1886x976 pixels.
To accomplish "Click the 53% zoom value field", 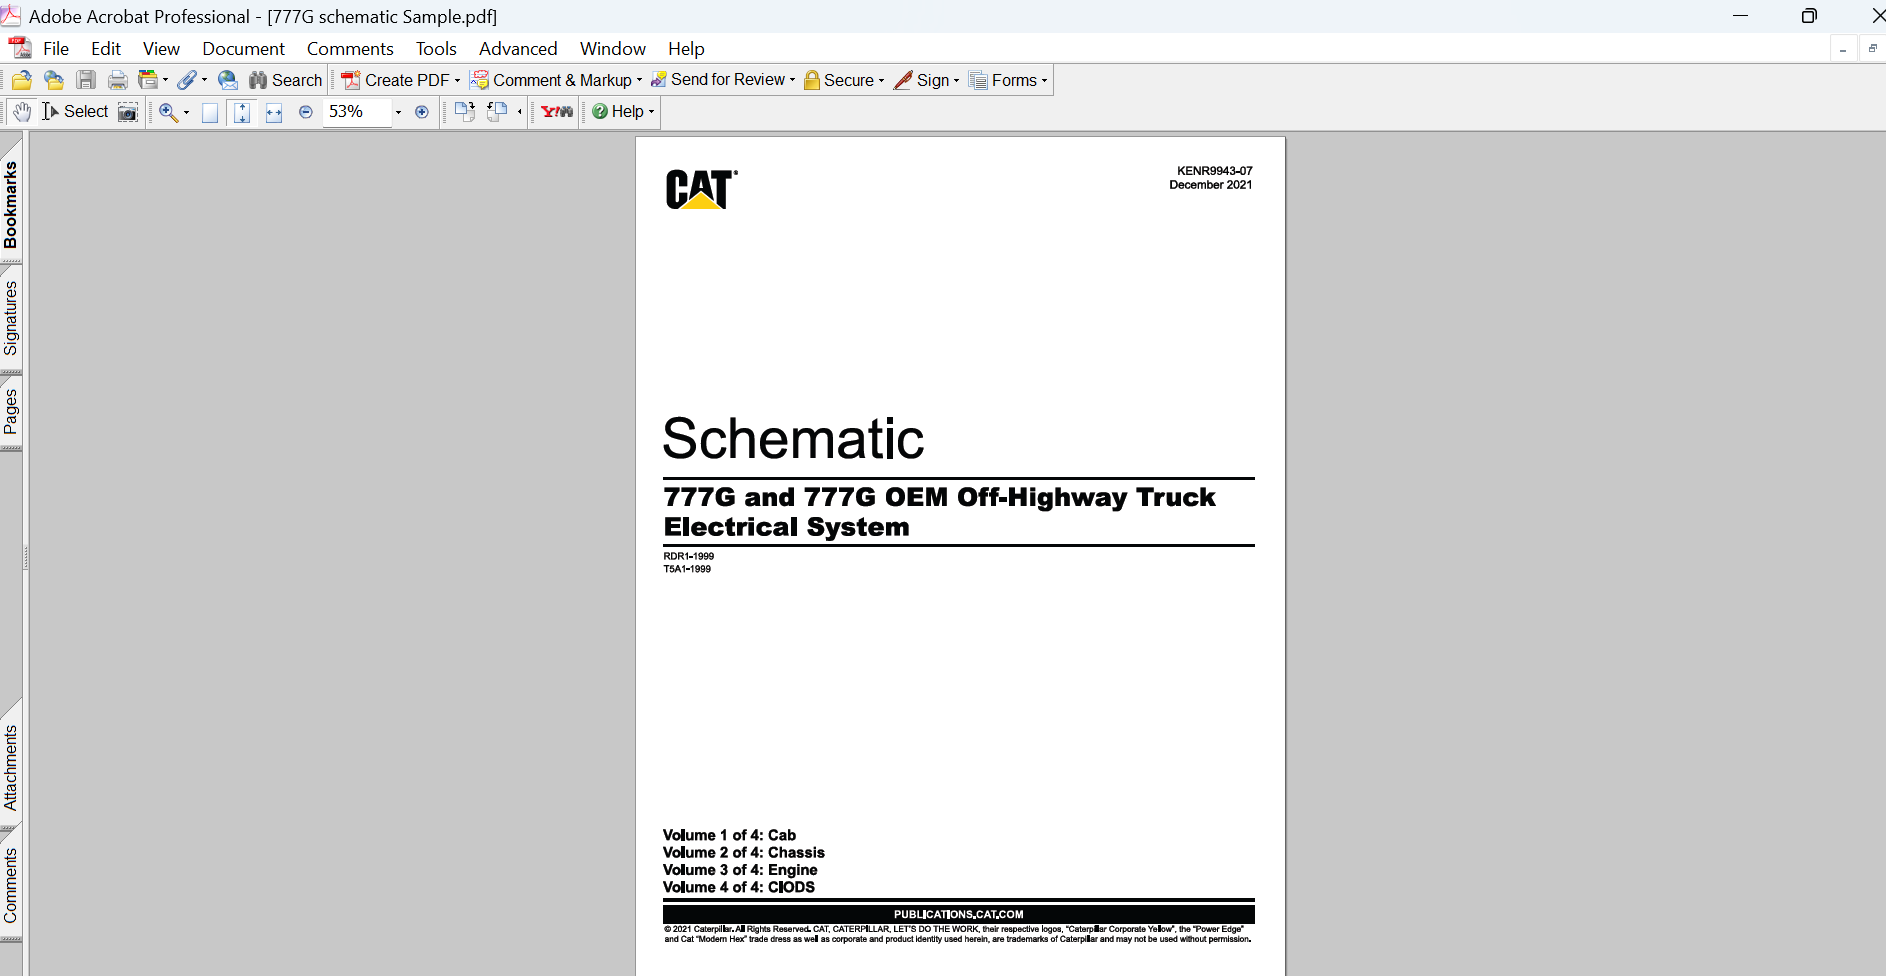I will (357, 112).
